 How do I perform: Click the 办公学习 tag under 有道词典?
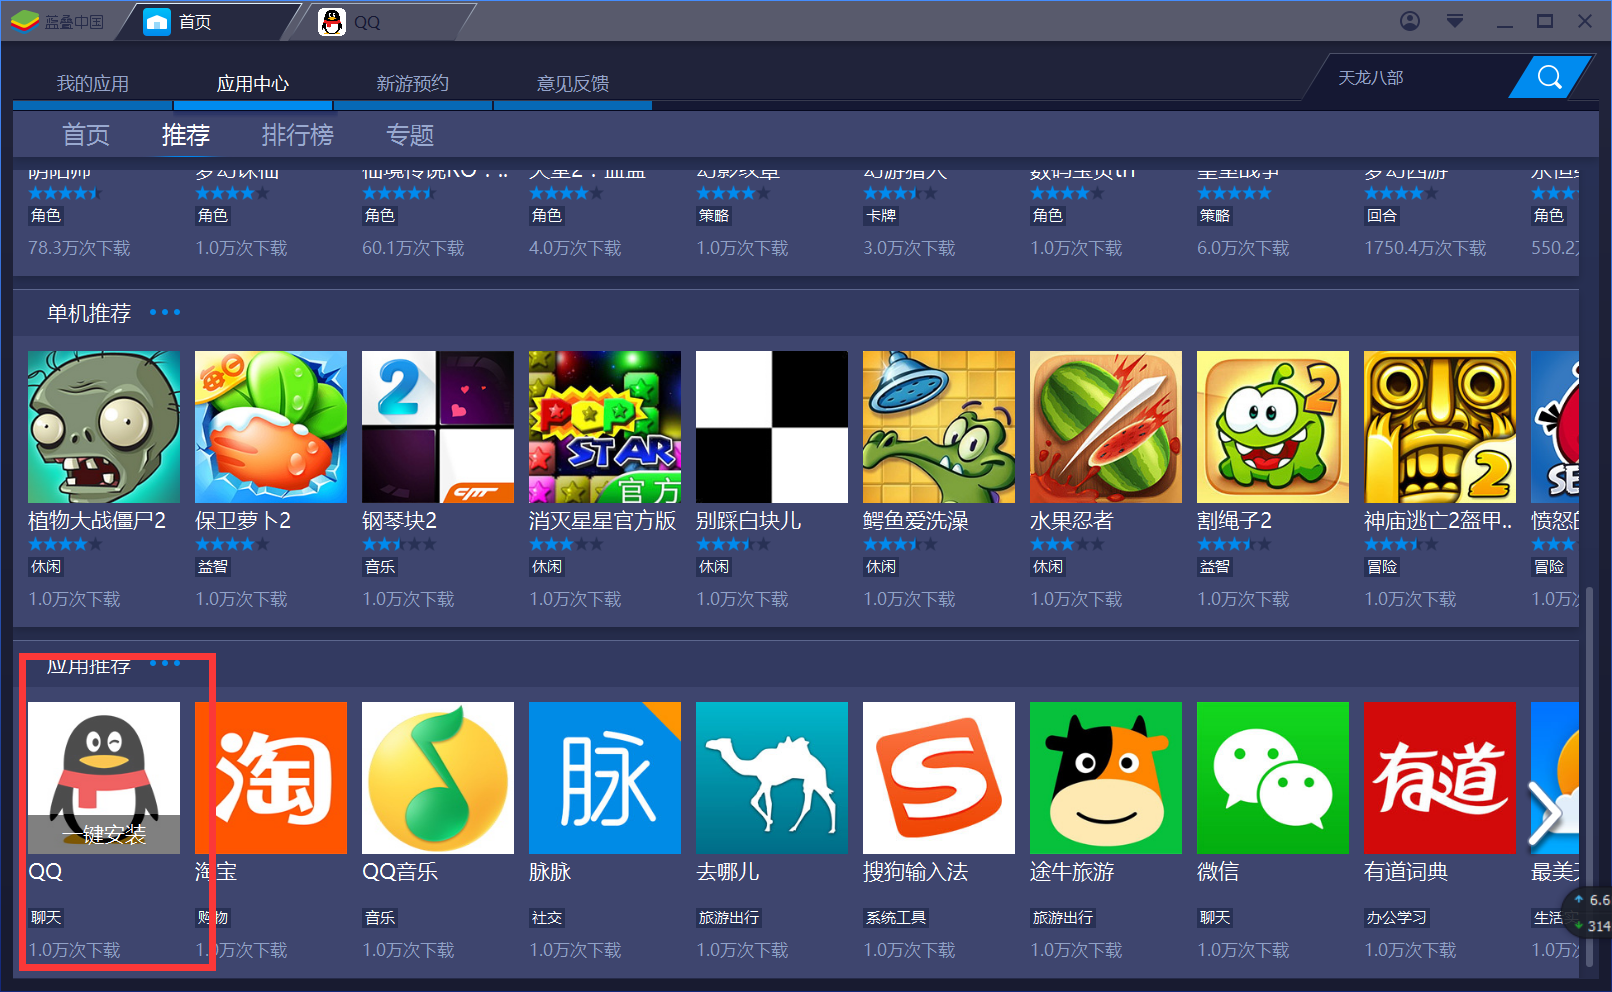[1397, 918]
